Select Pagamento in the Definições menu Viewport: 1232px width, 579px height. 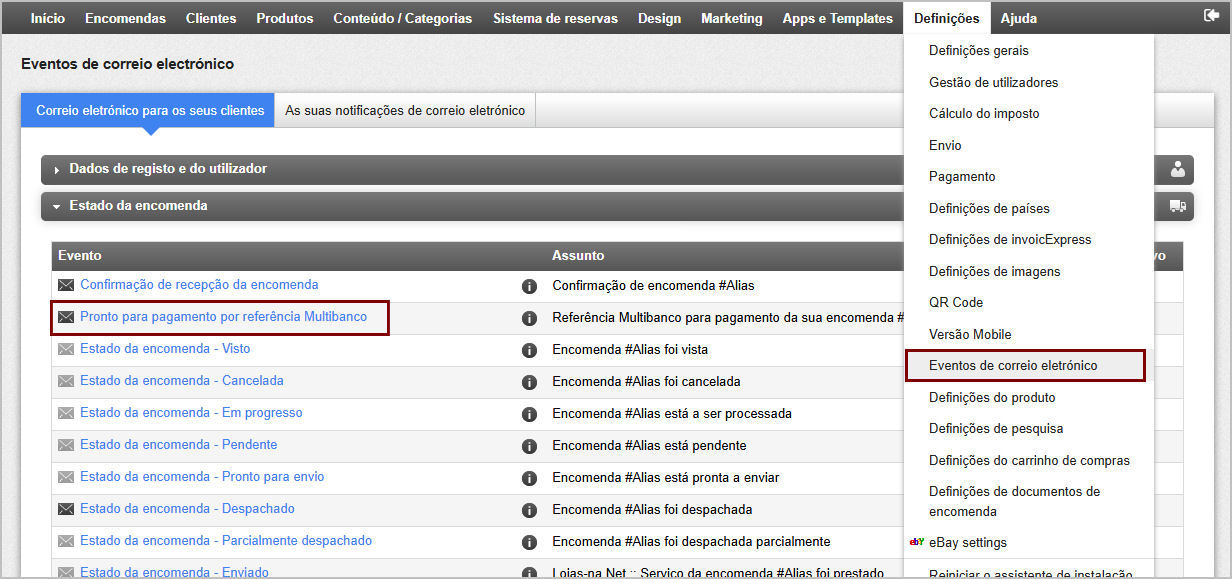click(962, 177)
